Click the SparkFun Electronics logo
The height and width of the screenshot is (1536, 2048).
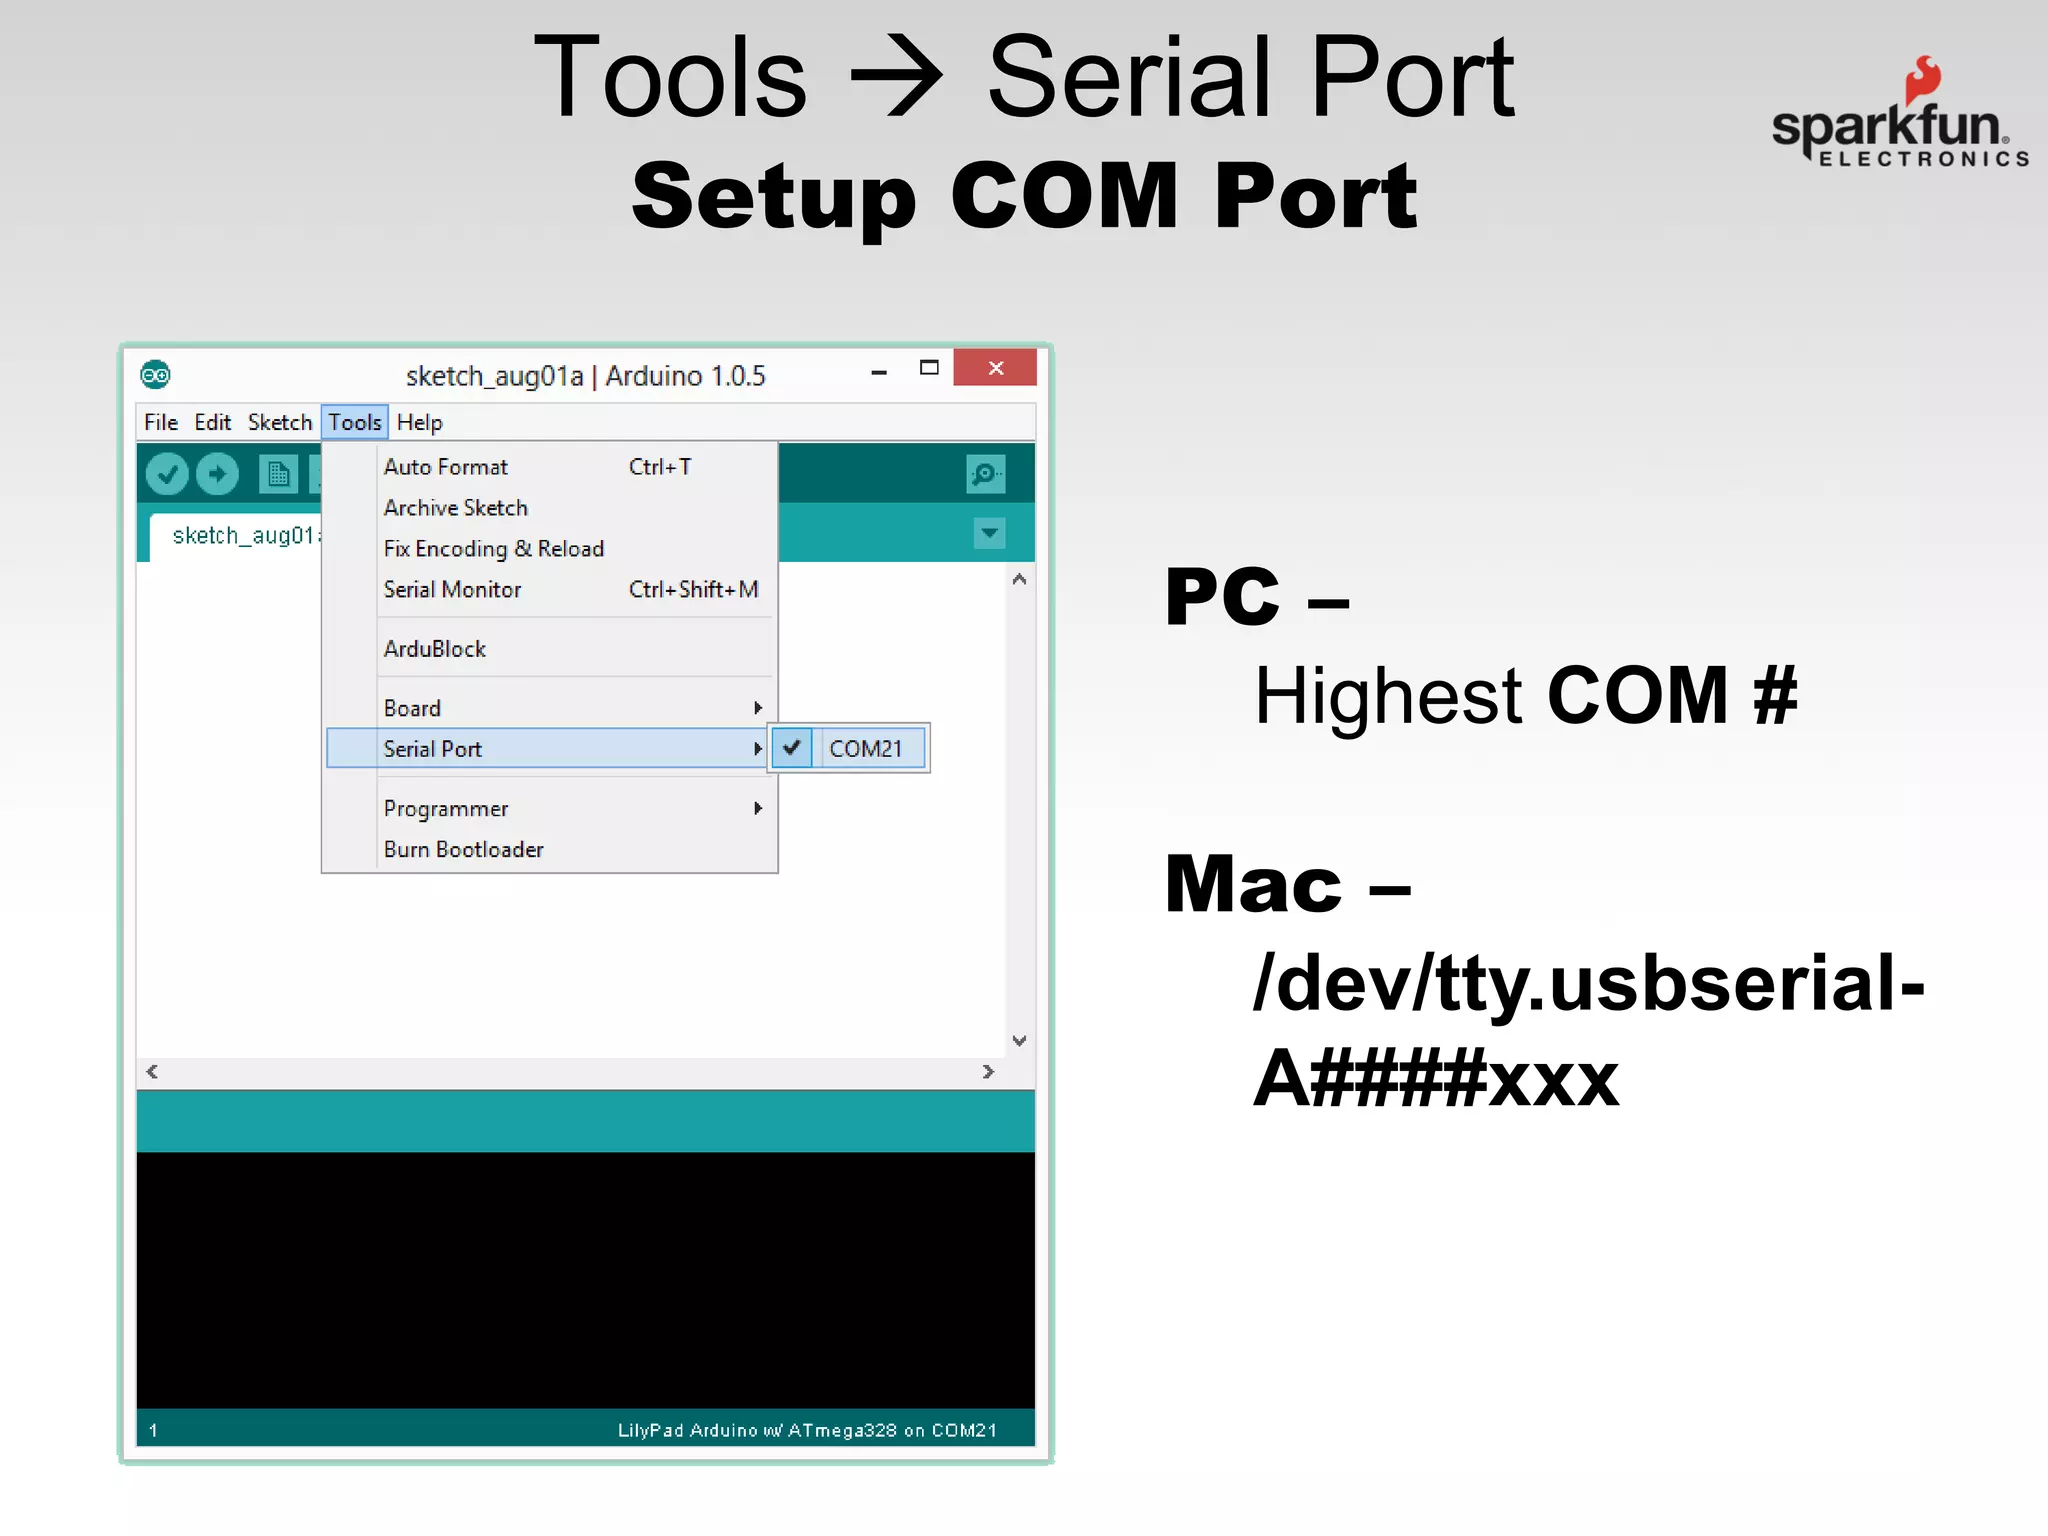[x=1901, y=112]
